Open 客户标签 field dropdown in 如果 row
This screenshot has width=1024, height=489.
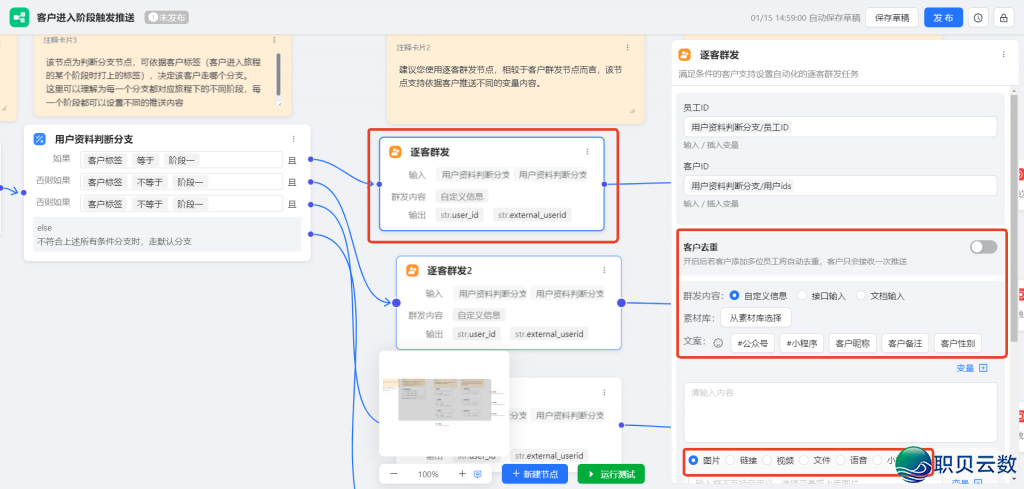[104, 160]
